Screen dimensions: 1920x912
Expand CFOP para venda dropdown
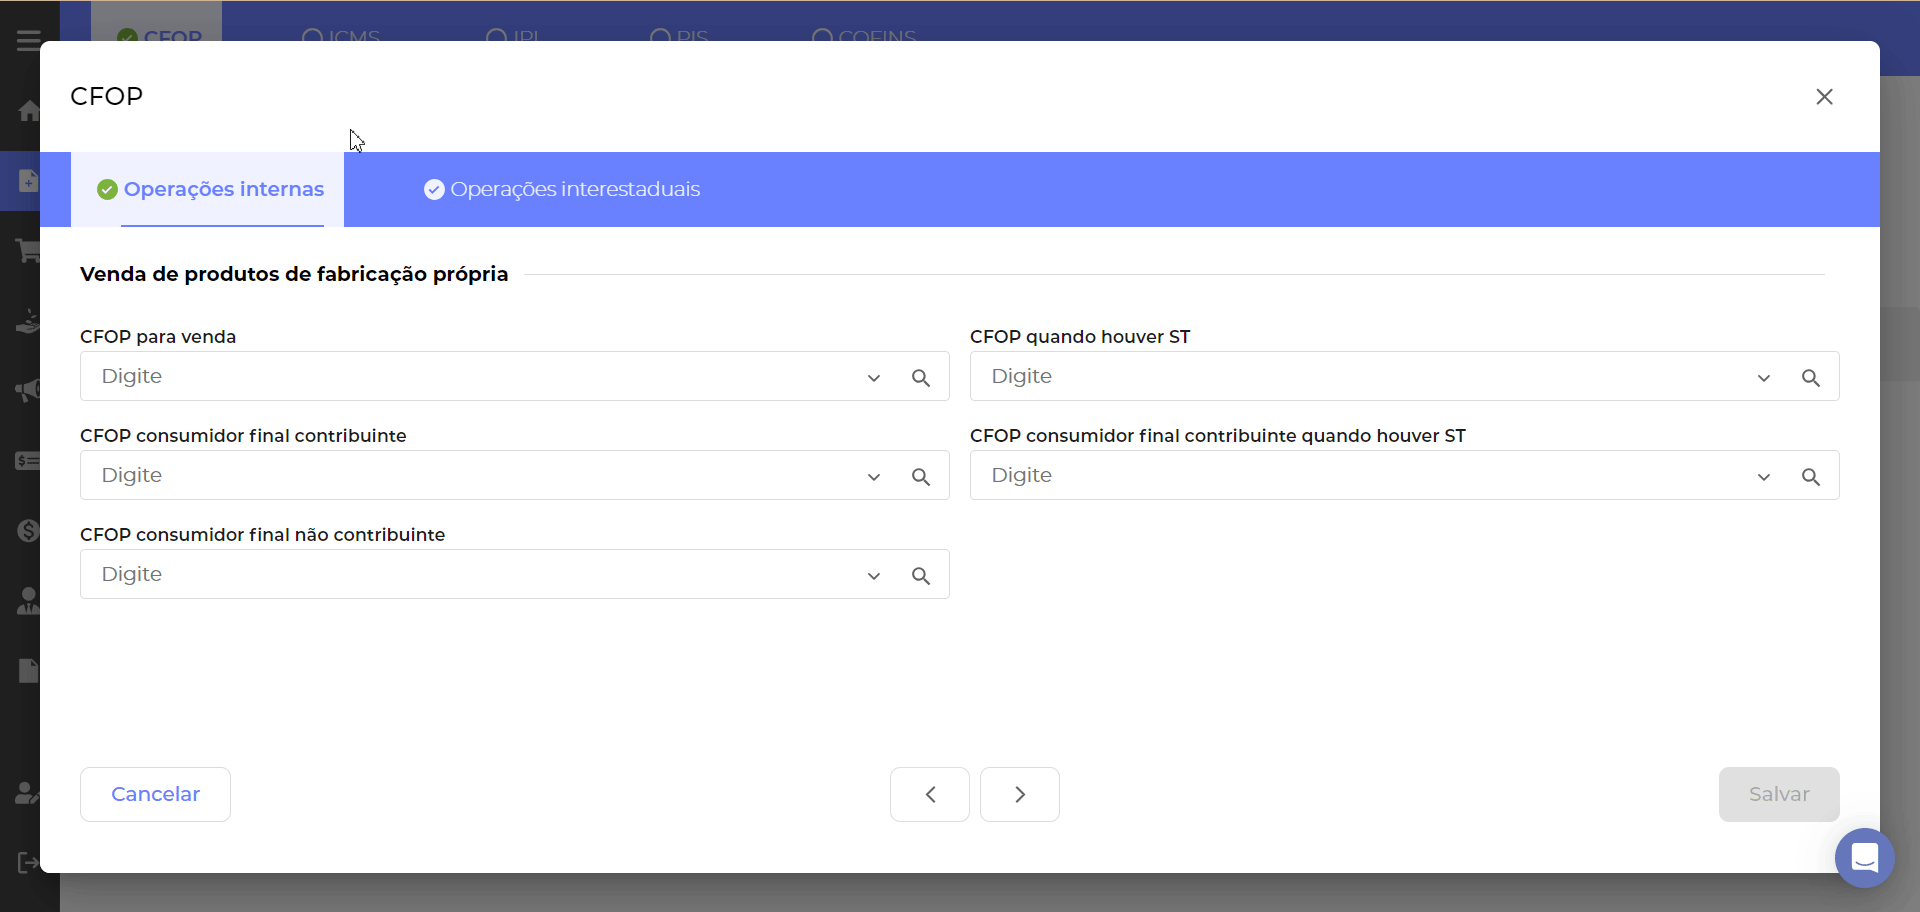click(x=874, y=378)
